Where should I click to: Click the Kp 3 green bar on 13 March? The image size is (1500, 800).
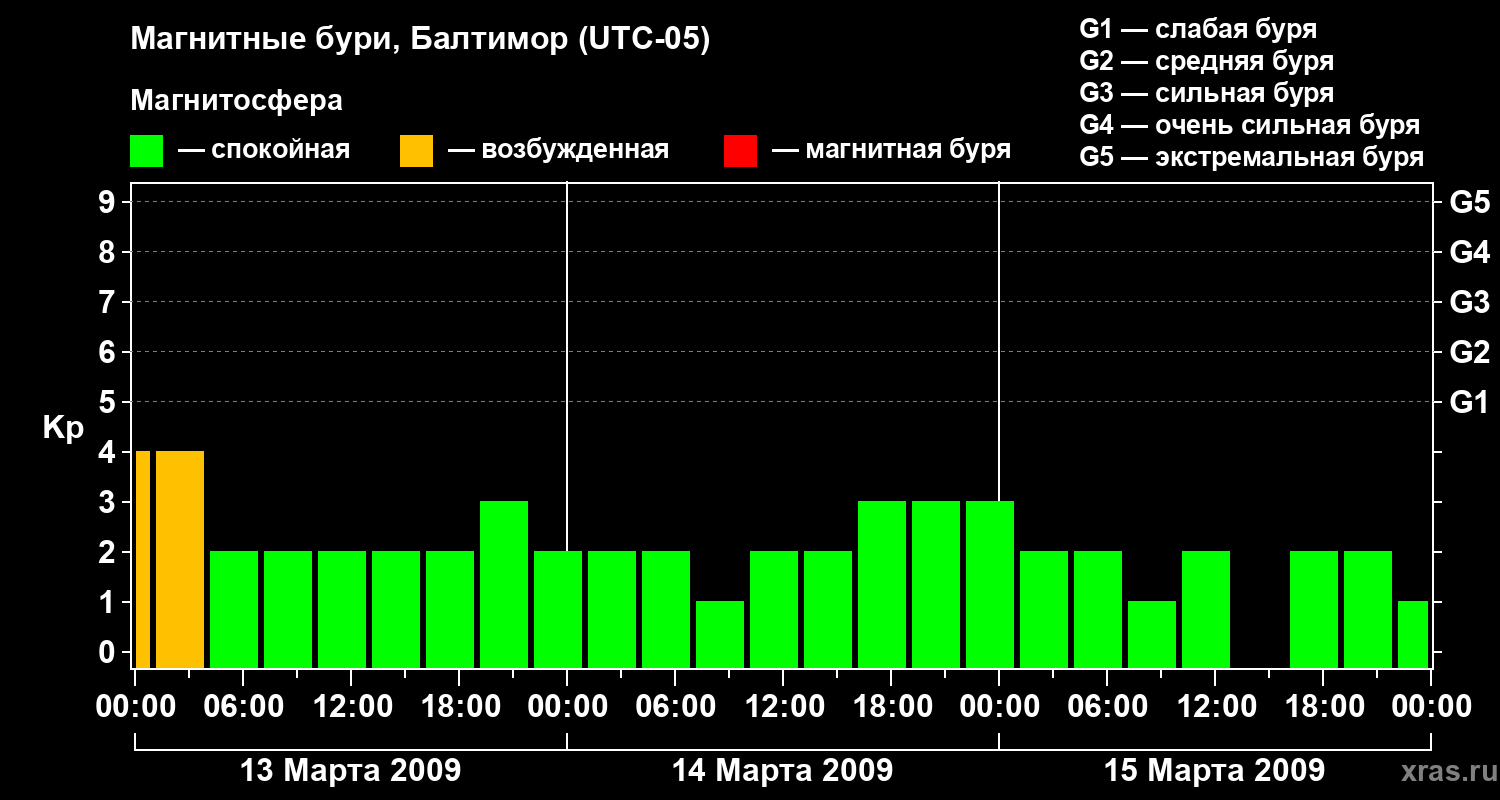coord(504,584)
